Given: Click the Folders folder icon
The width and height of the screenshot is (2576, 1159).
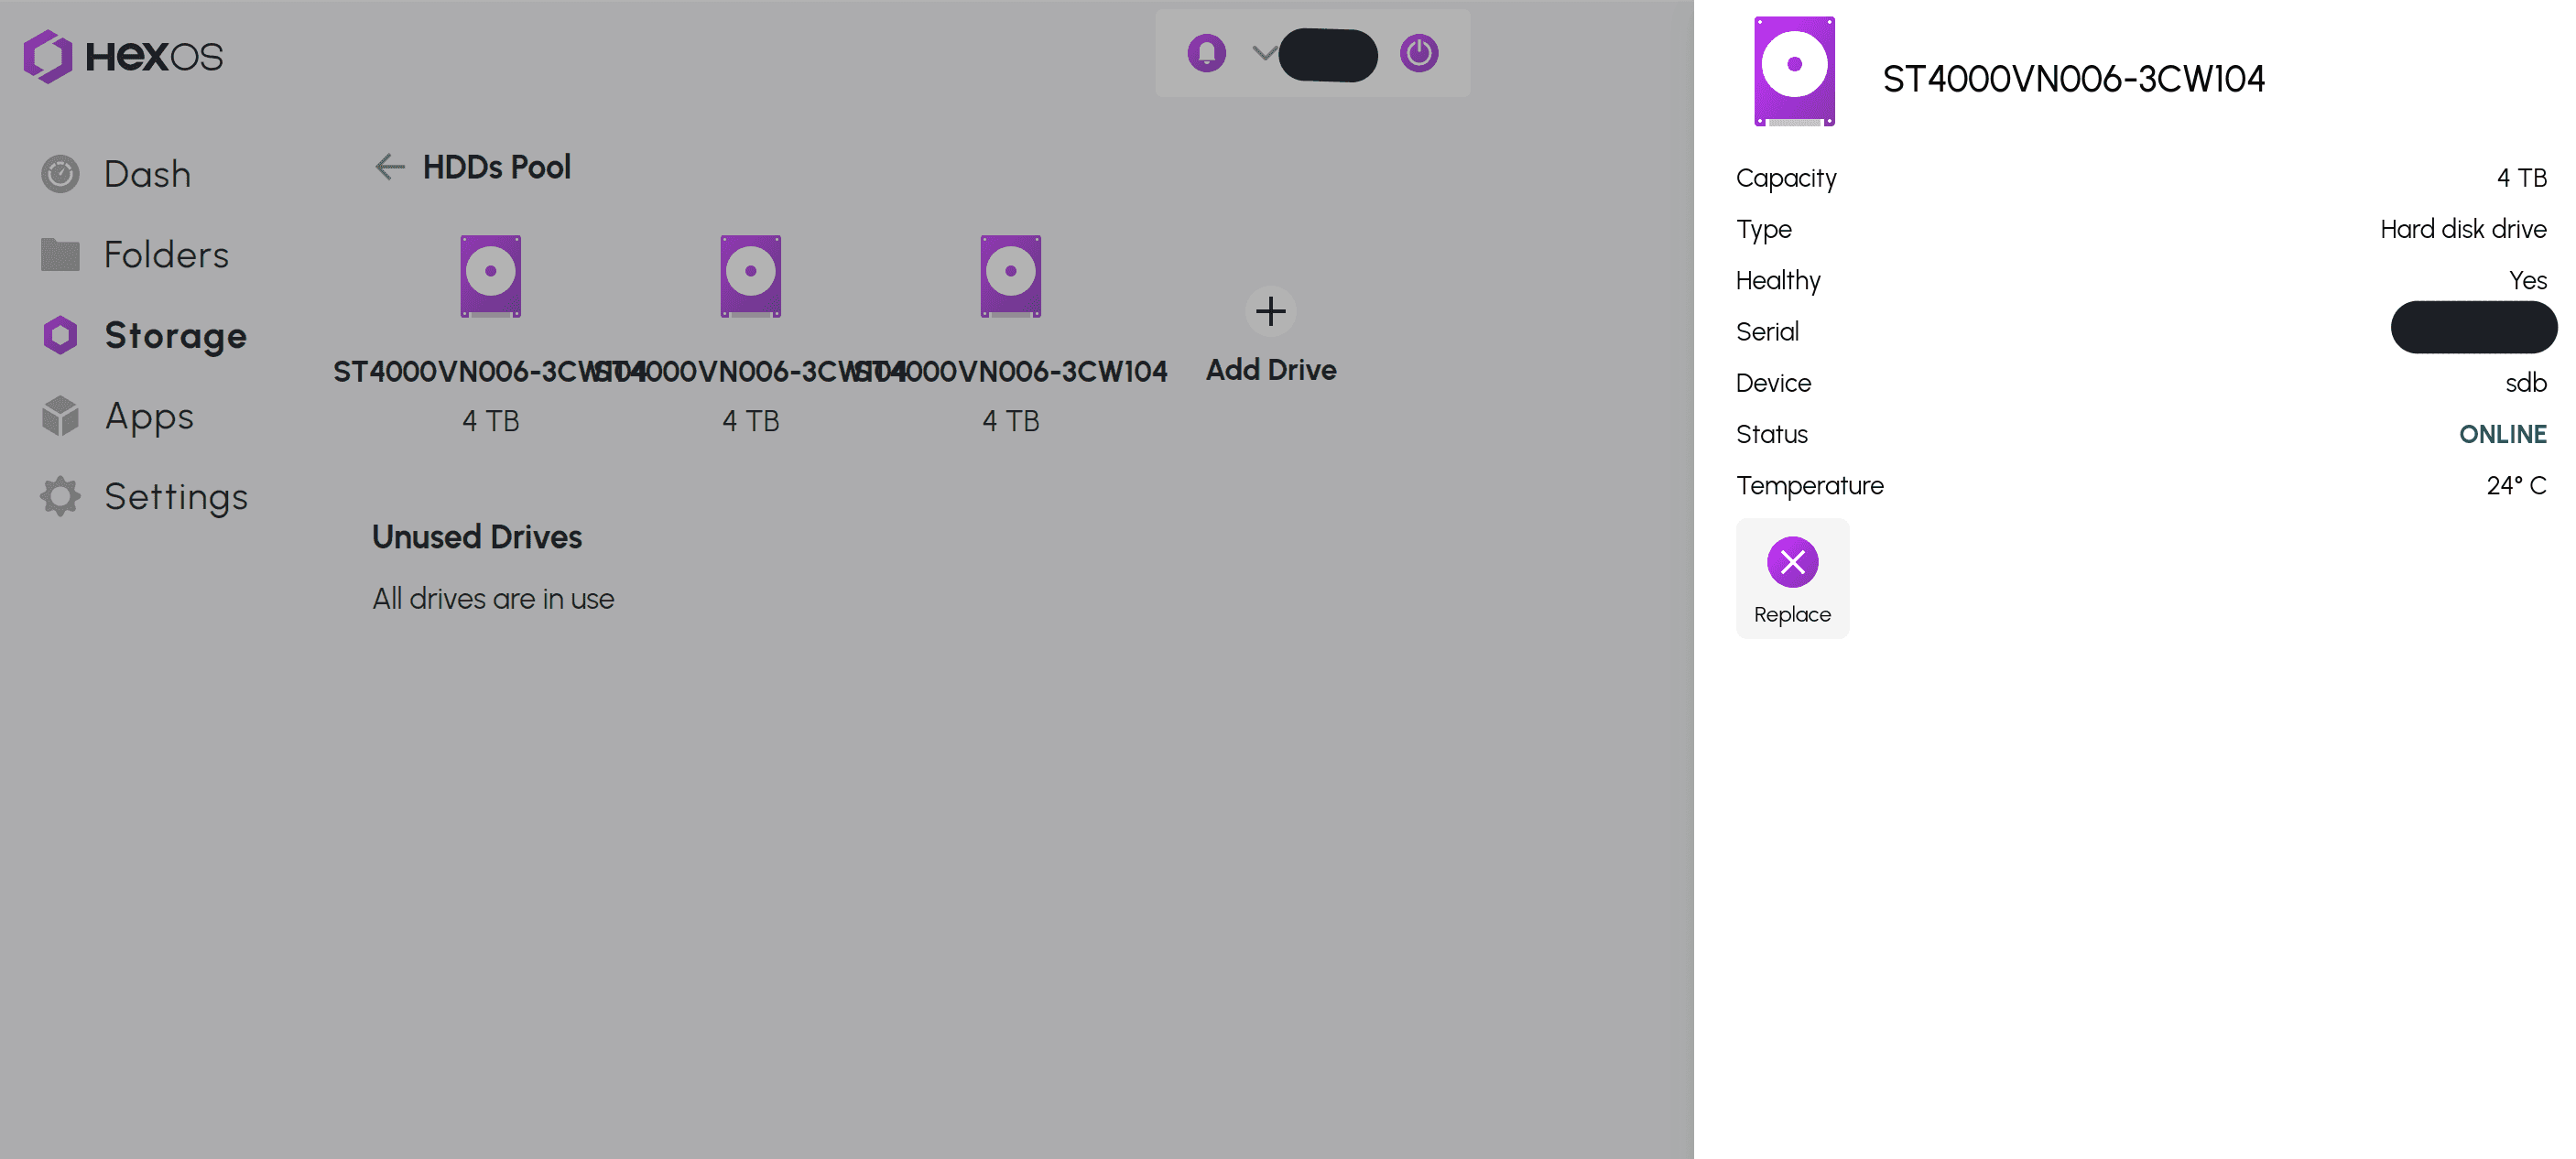Looking at the screenshot, I should click(x=60, y=255).
